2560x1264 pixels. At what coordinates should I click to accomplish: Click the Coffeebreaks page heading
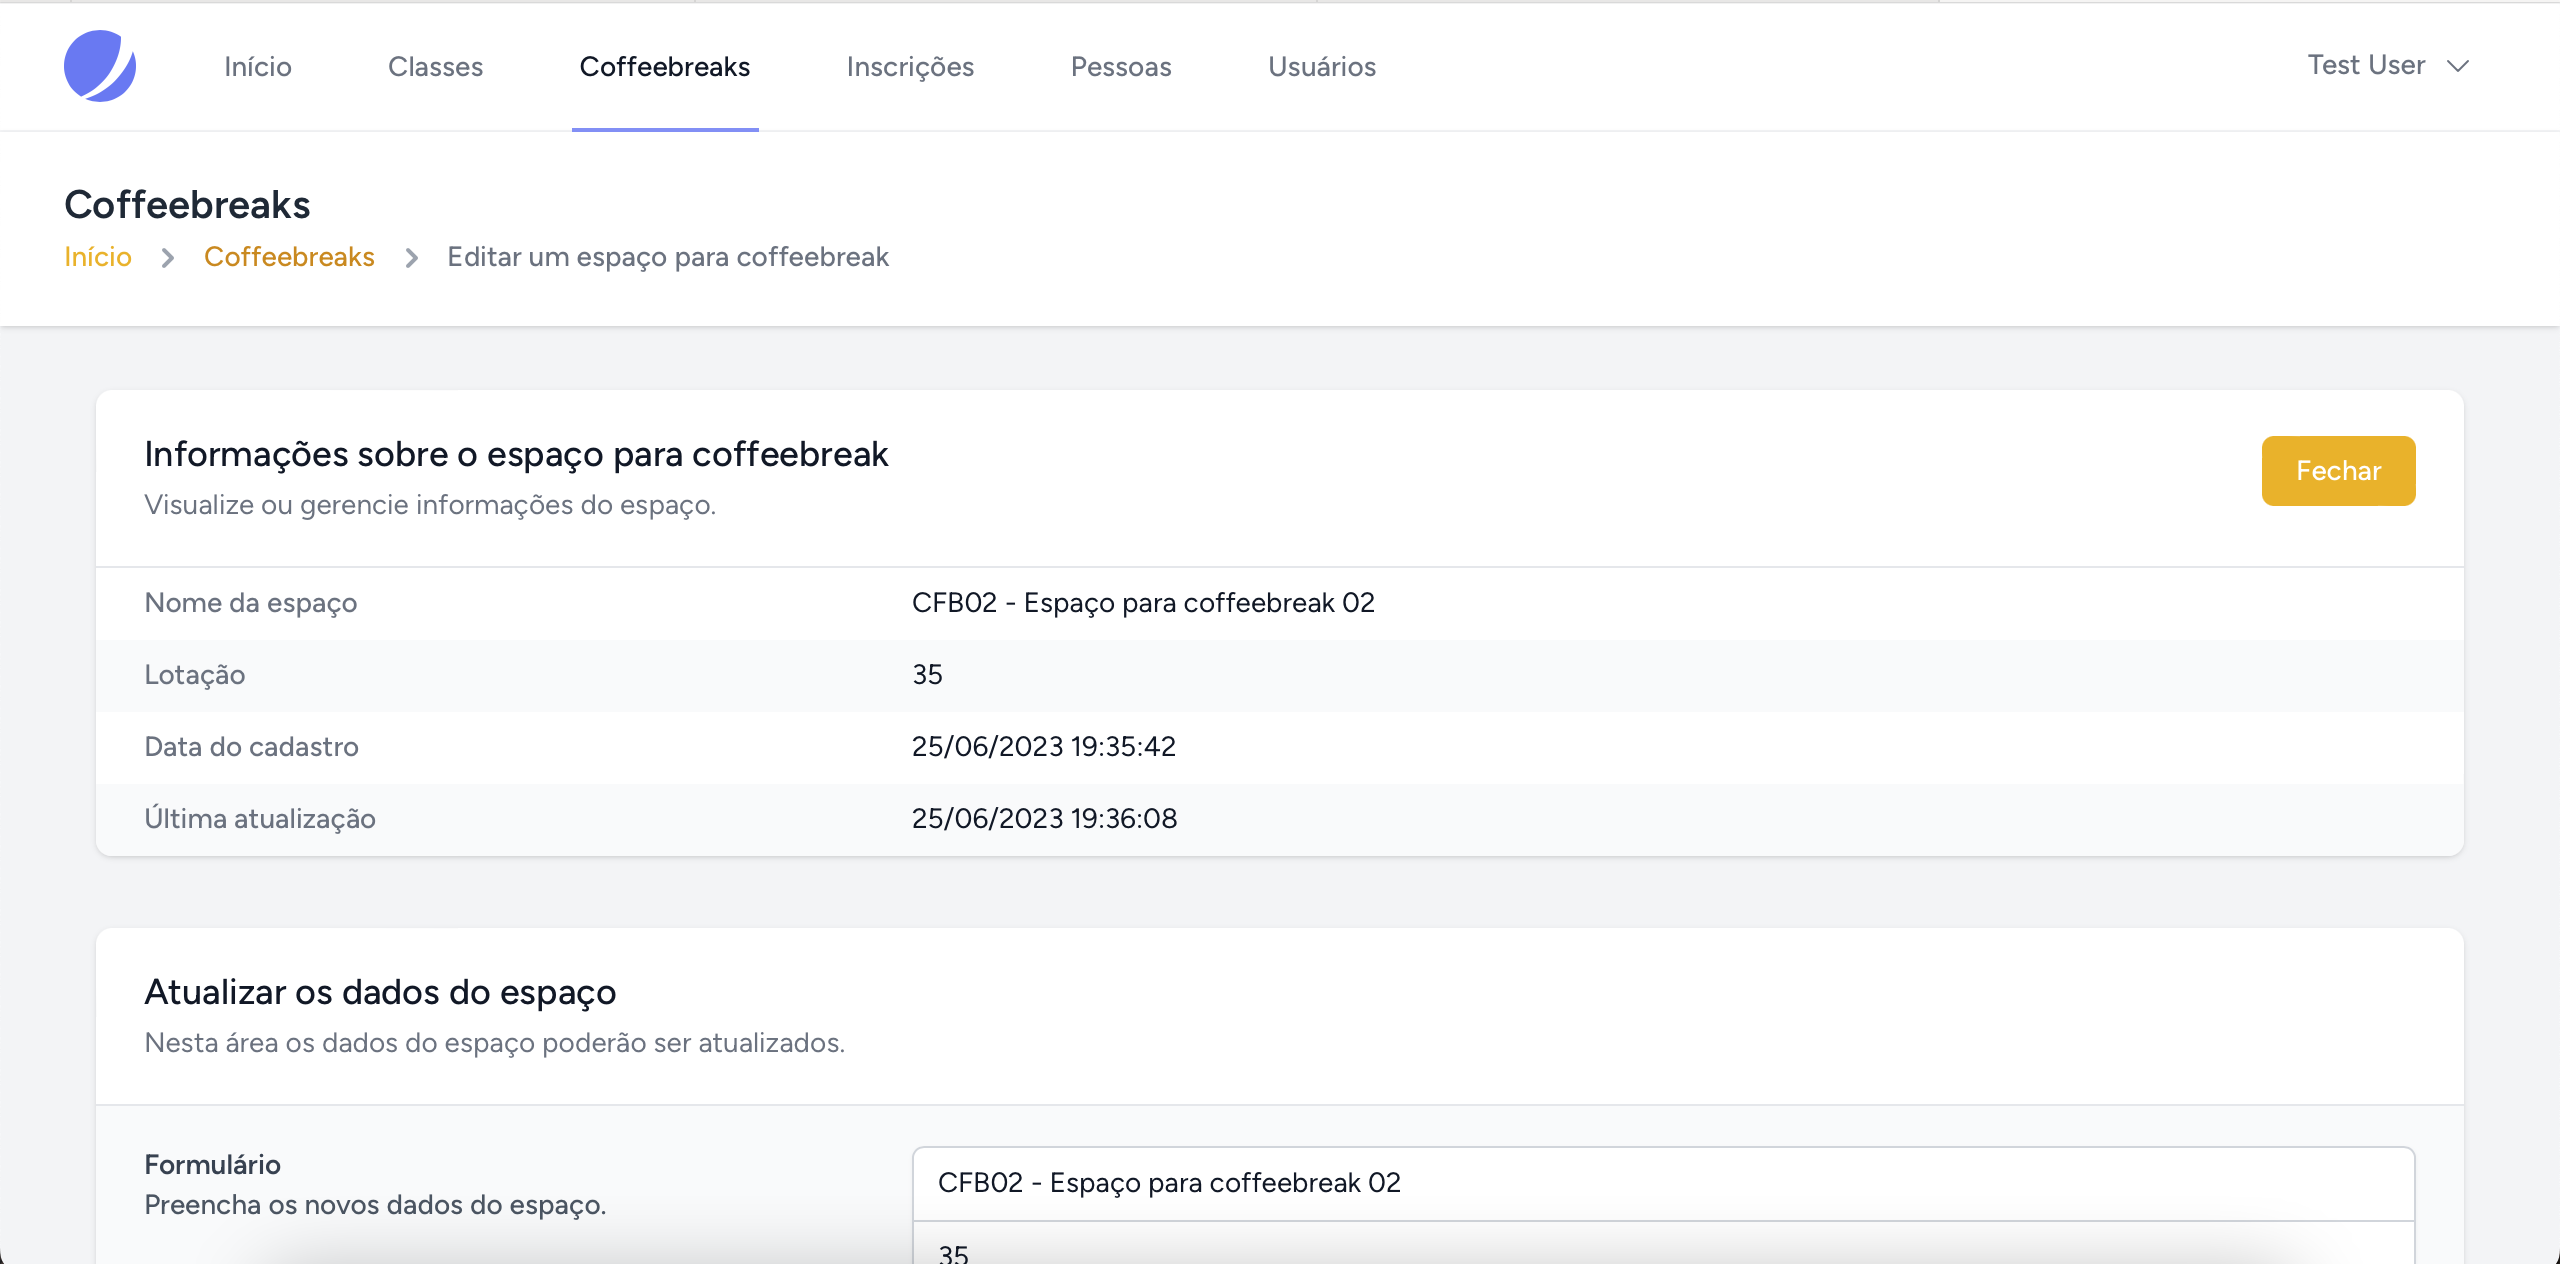[x=187, y=203]
